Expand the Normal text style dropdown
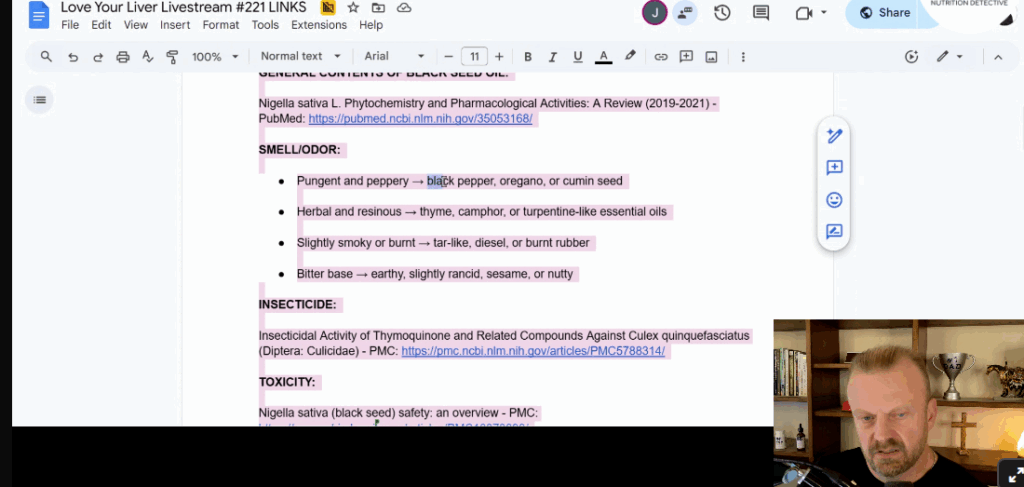The height and width of the screenshot is (487, 1024). point(300,57)
